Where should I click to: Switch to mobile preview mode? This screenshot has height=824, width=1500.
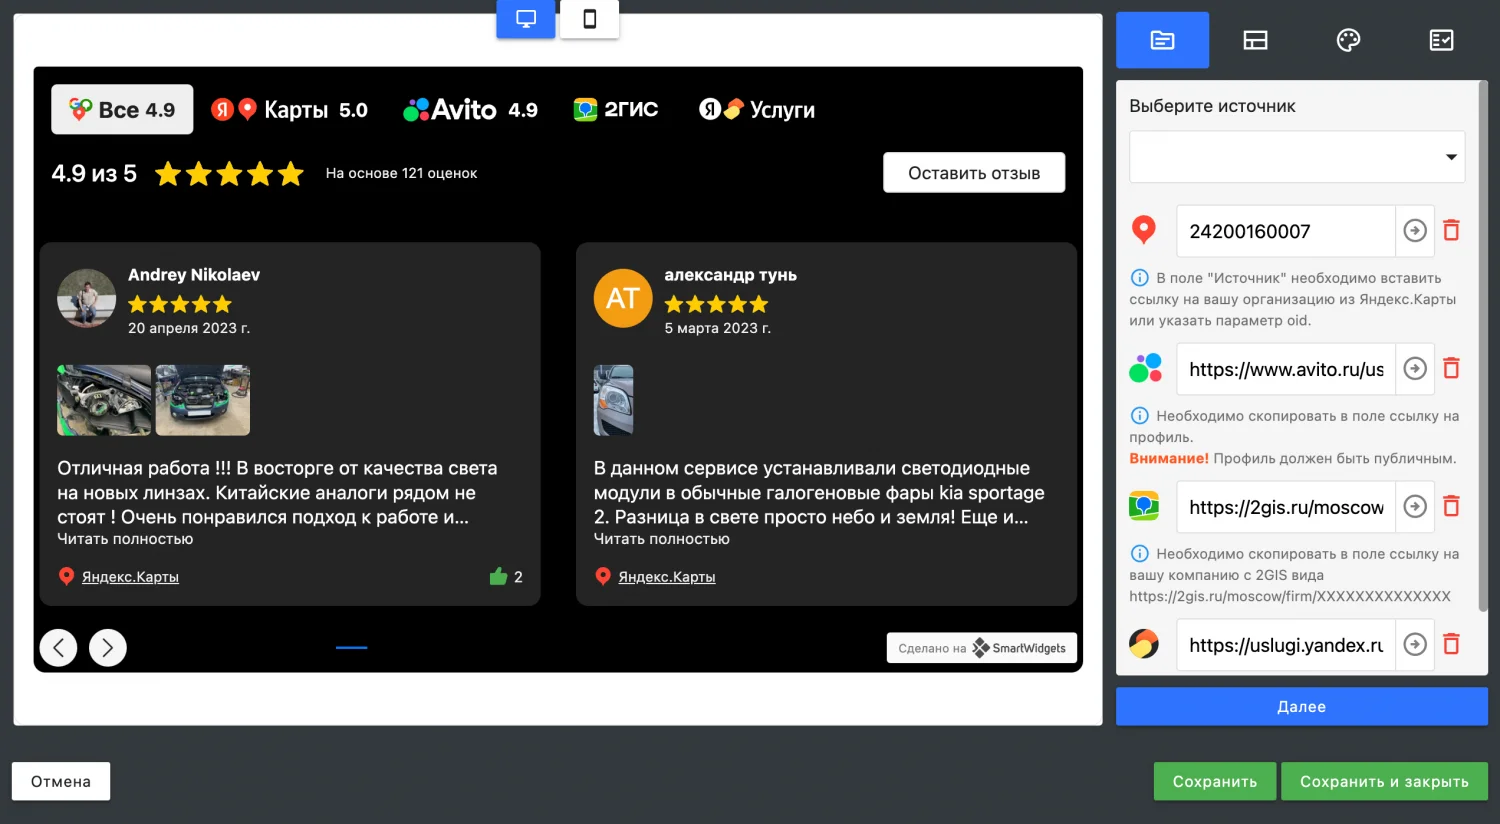pyautogui.click(x=589, y=19)
